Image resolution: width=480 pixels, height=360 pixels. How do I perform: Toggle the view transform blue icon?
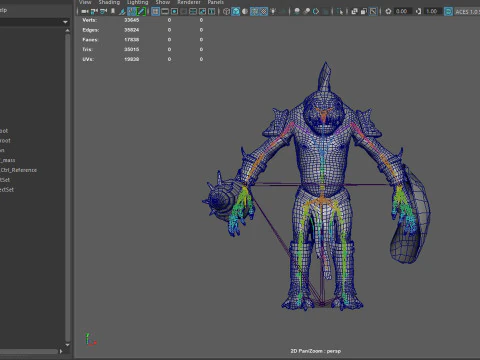448,11
